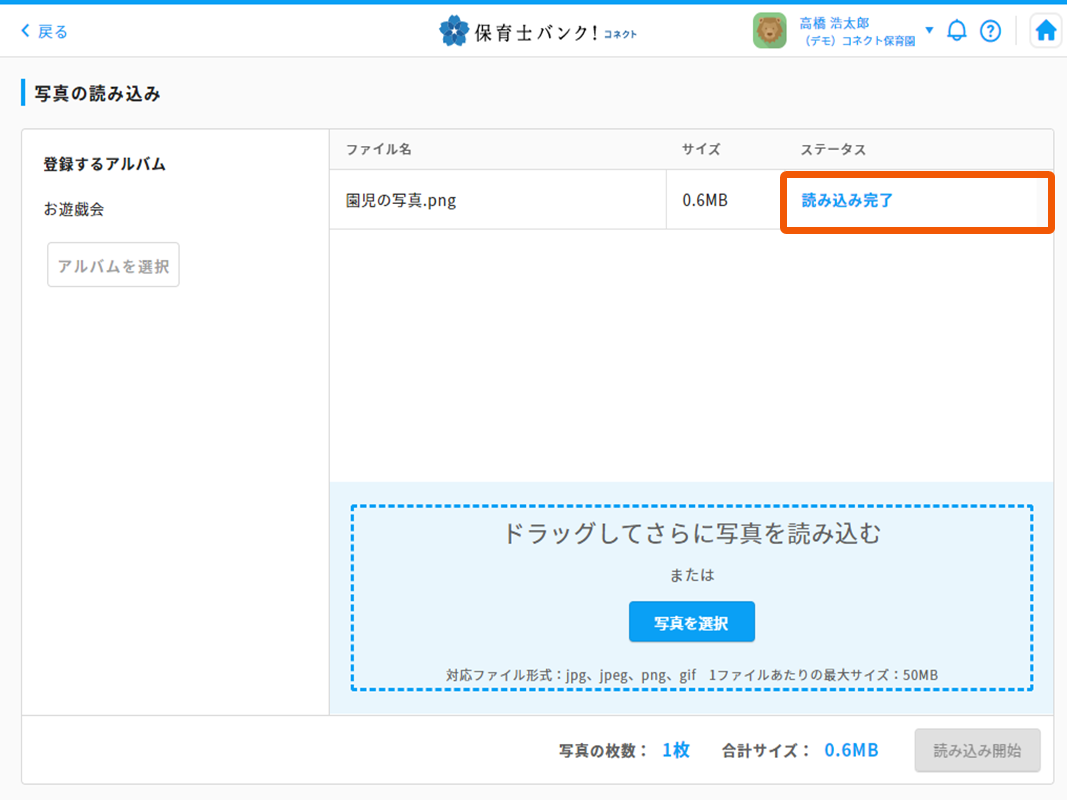This screenshot has width=1067, height=800.
Task: Click the user name 高橋 浩太郎
Action: [x=834, y=23]
